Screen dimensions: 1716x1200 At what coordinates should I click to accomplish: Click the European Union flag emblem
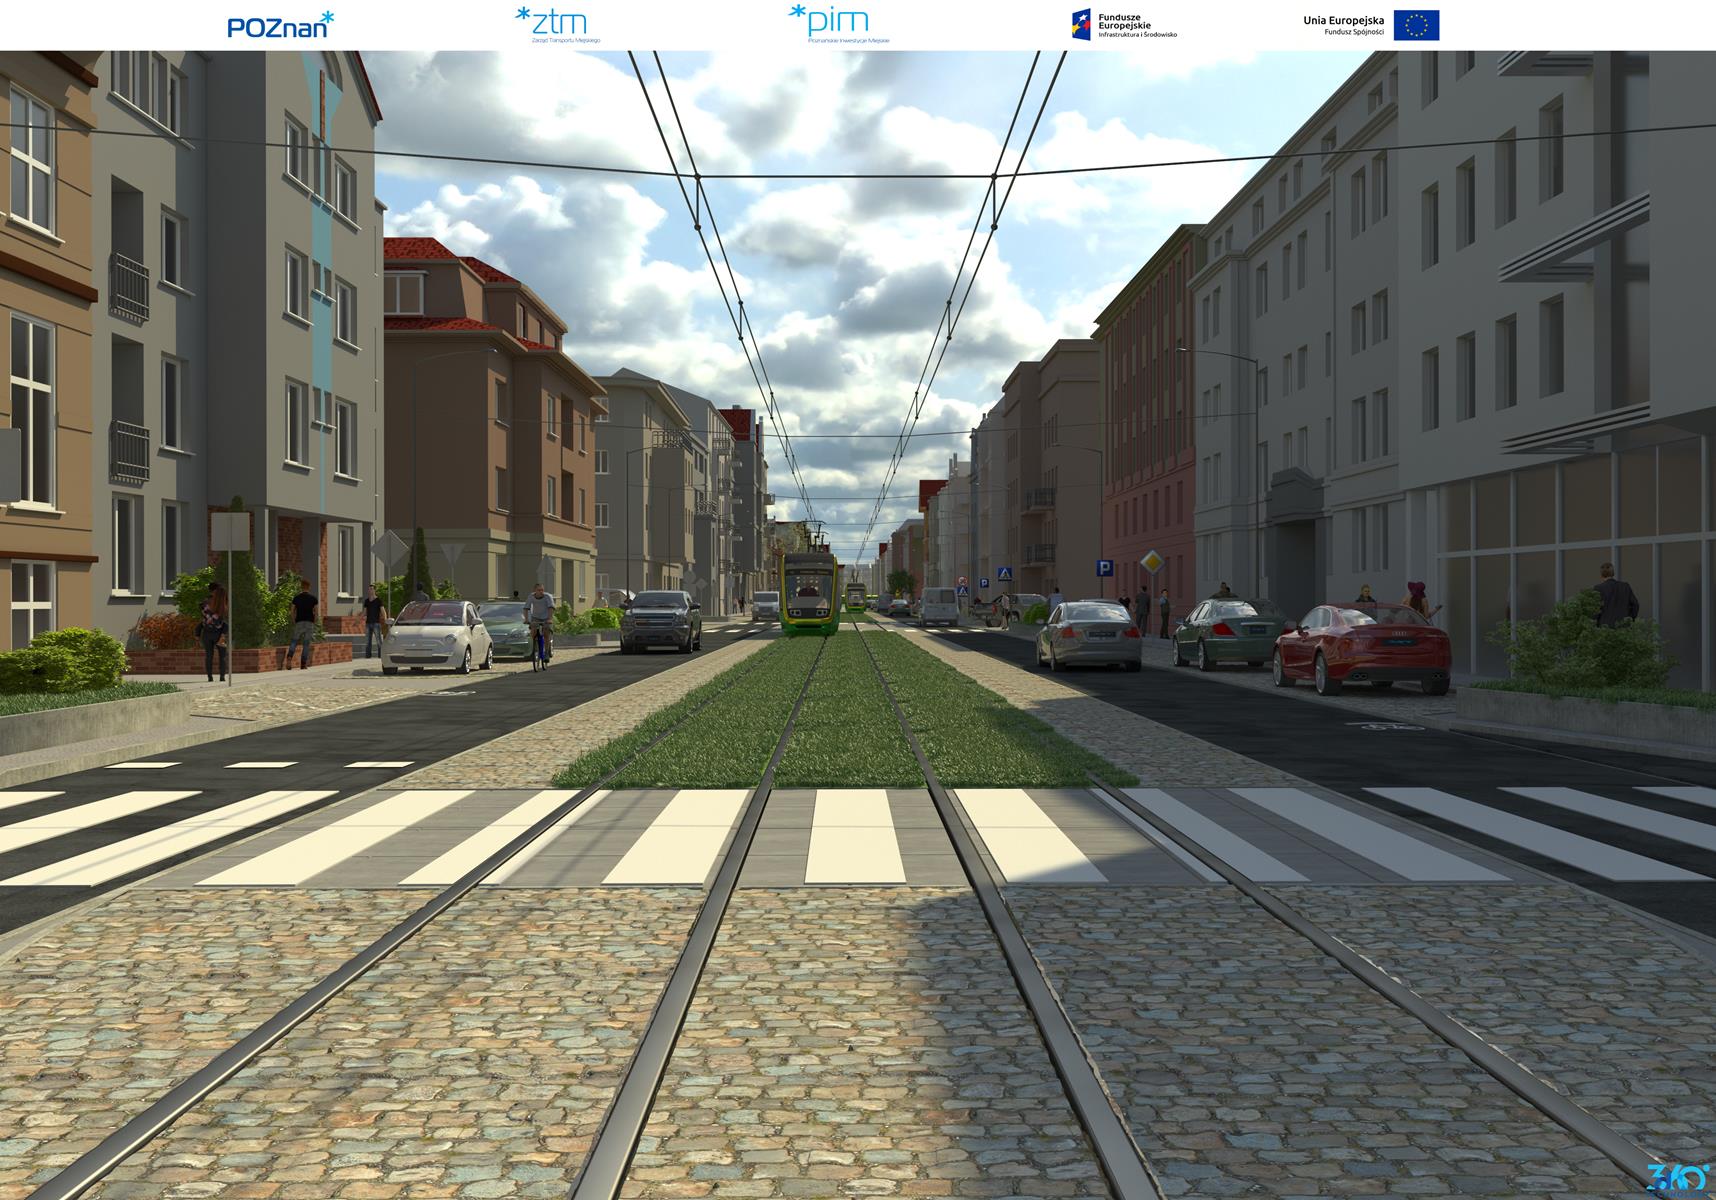(x=1416, y=25)
